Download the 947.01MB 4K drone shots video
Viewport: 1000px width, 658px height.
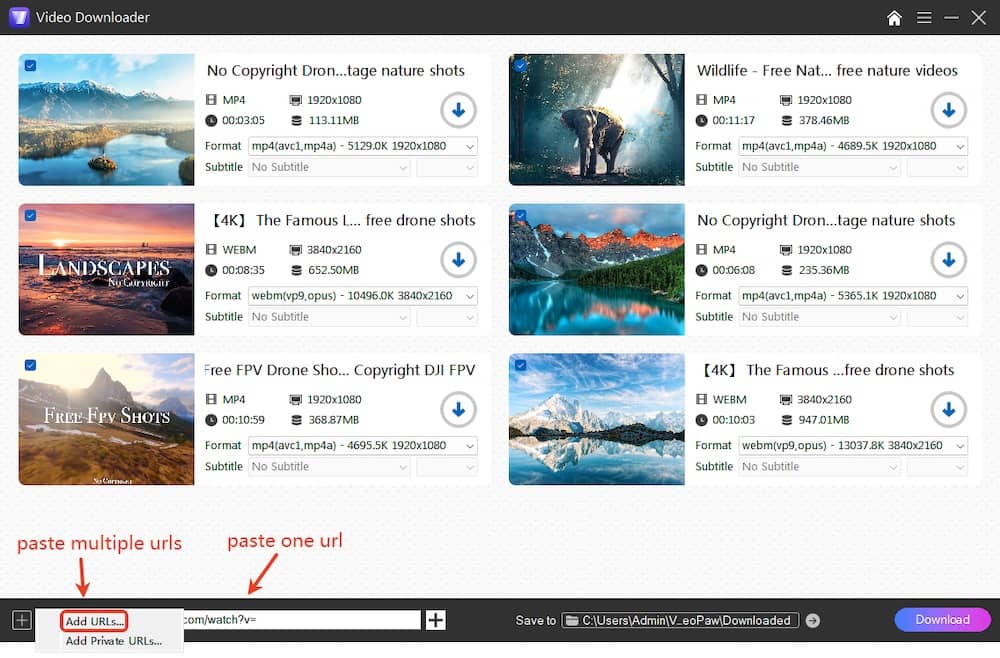[948, 410]
